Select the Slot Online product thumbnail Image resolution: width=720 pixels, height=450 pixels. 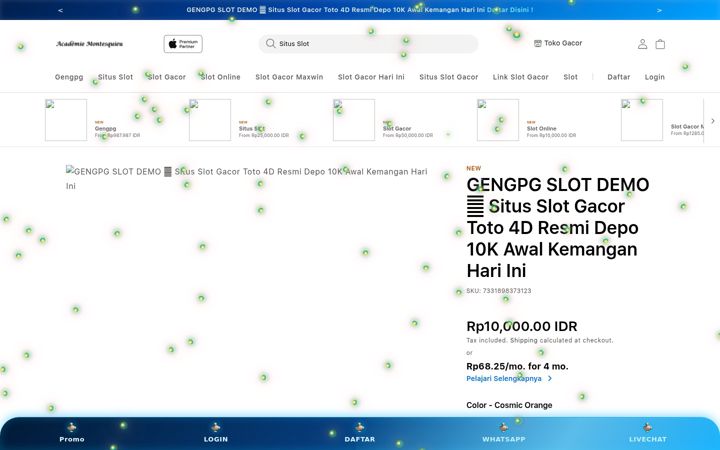[498, 120]
